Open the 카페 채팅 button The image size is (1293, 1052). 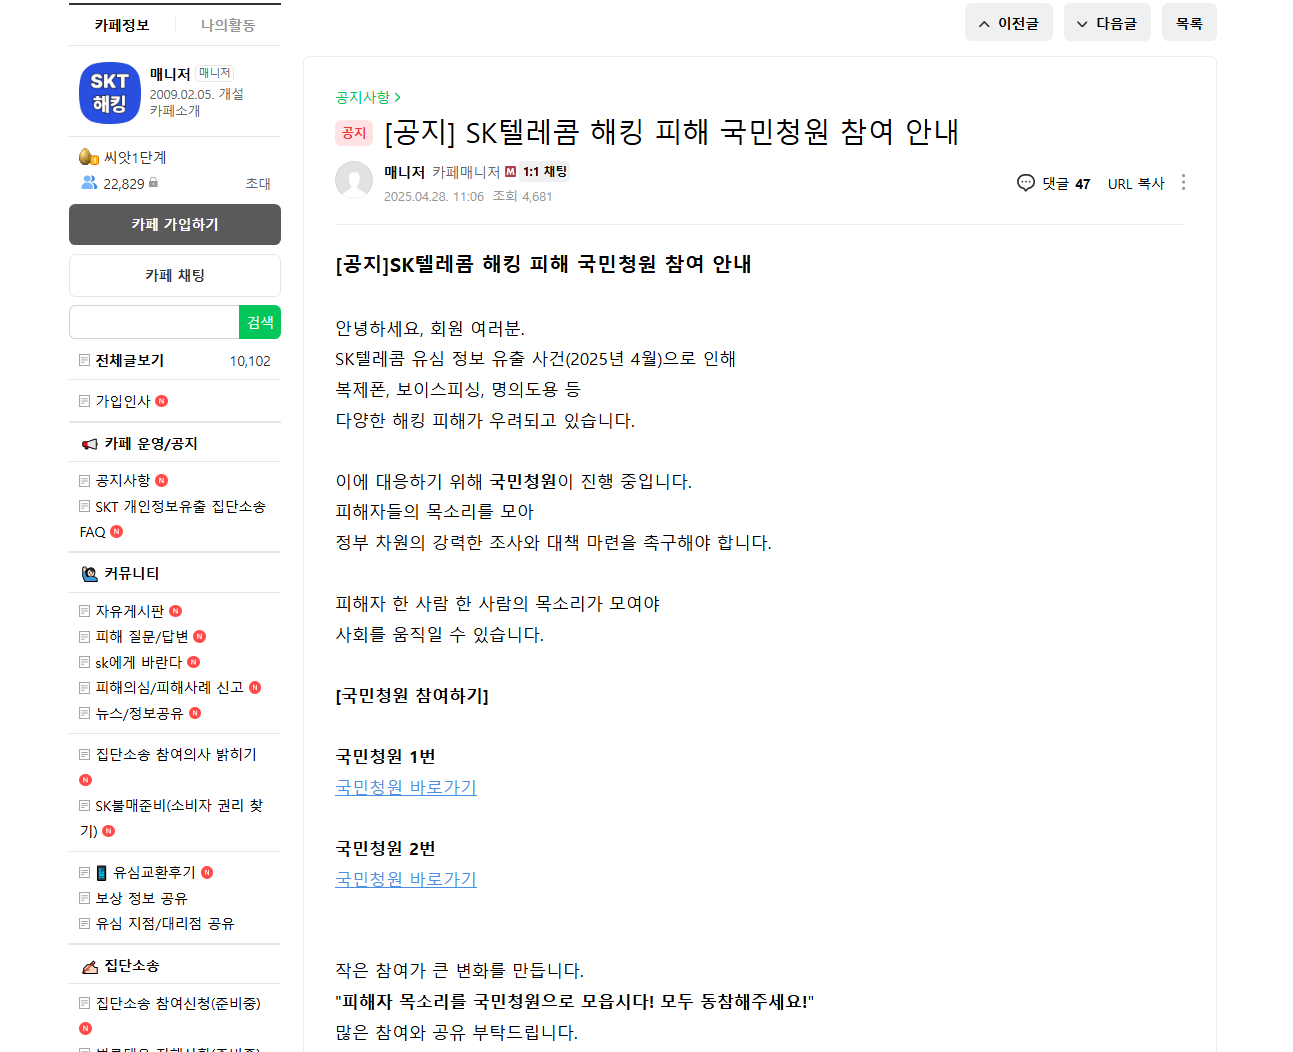pos(175,275)
